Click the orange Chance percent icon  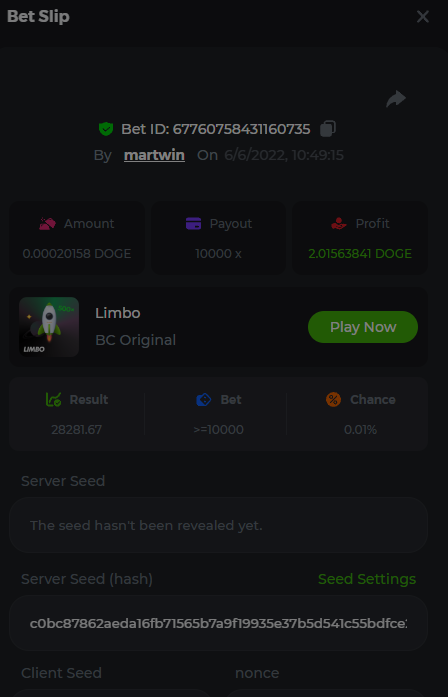[333, 400]
